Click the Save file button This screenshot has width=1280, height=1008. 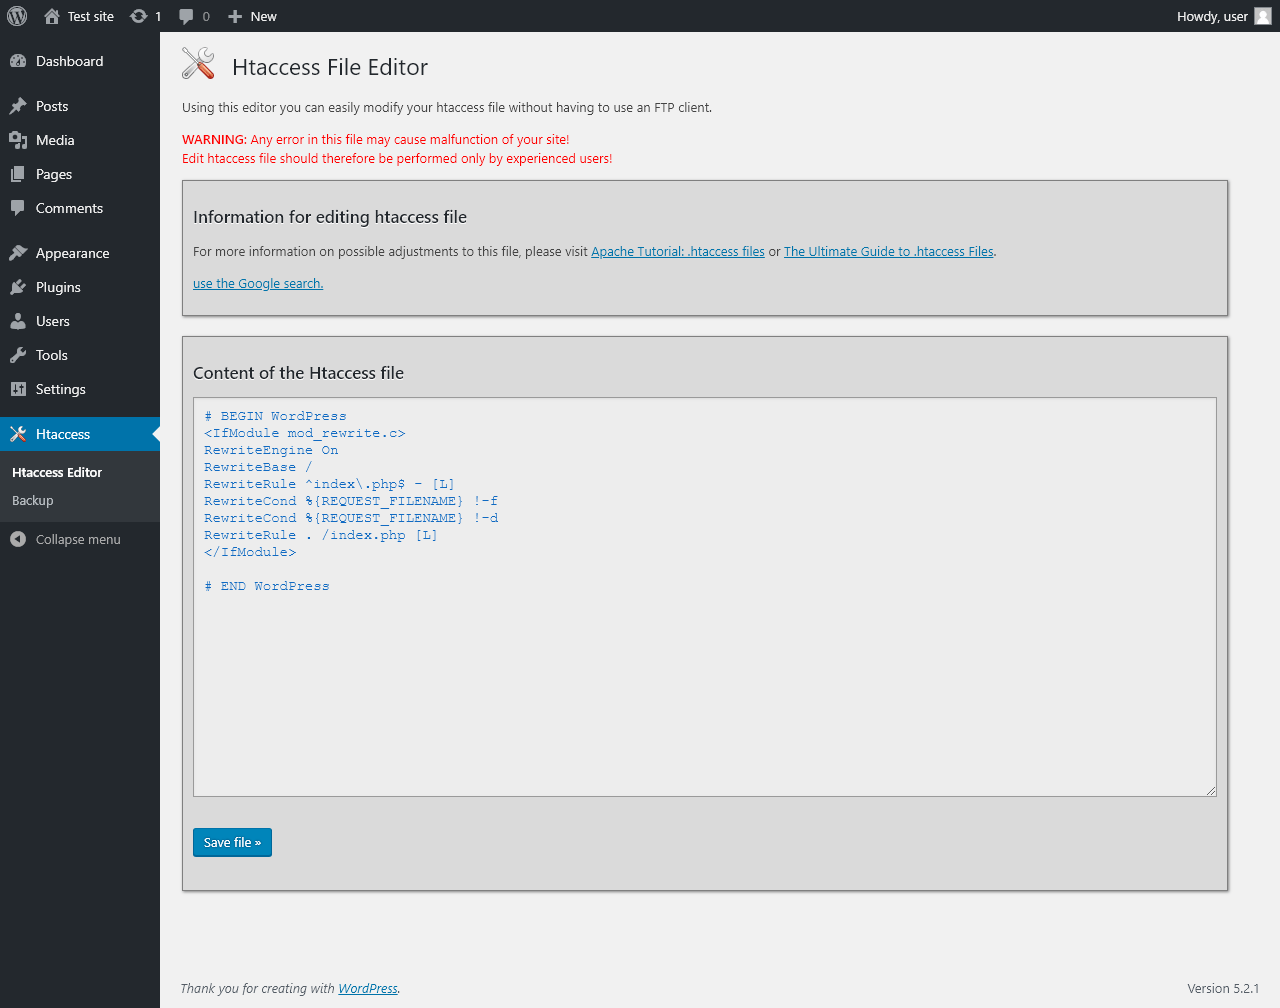pyautogui.click(x=232, y=843)
